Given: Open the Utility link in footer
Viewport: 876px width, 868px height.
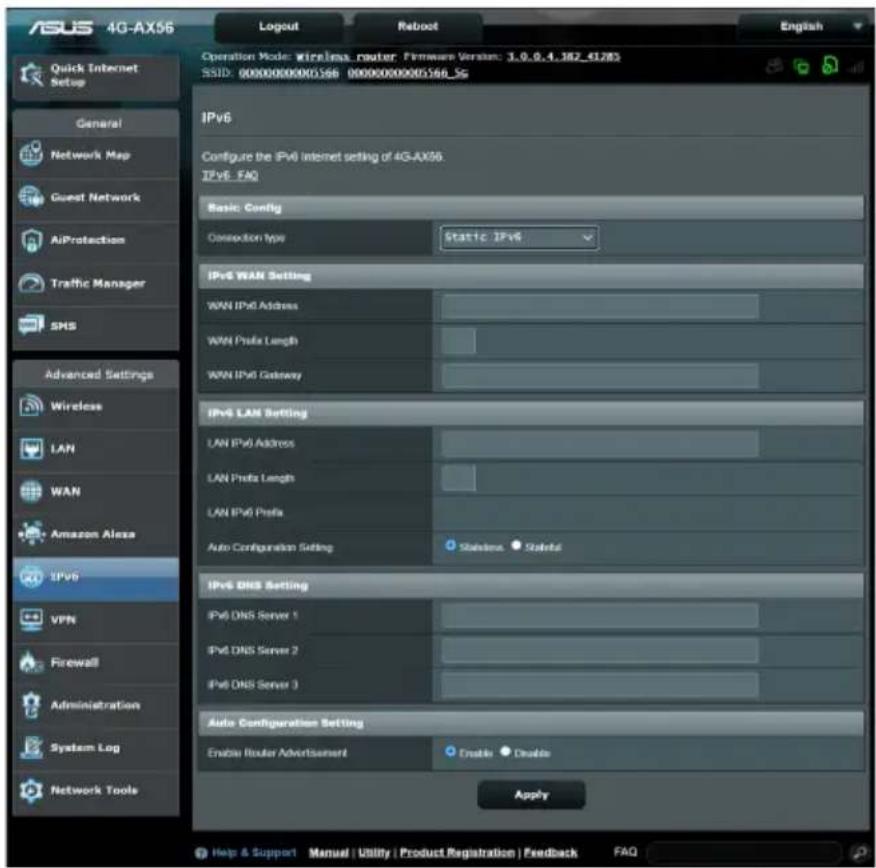Looking at the screenshot, I should (x=374, y=853).
